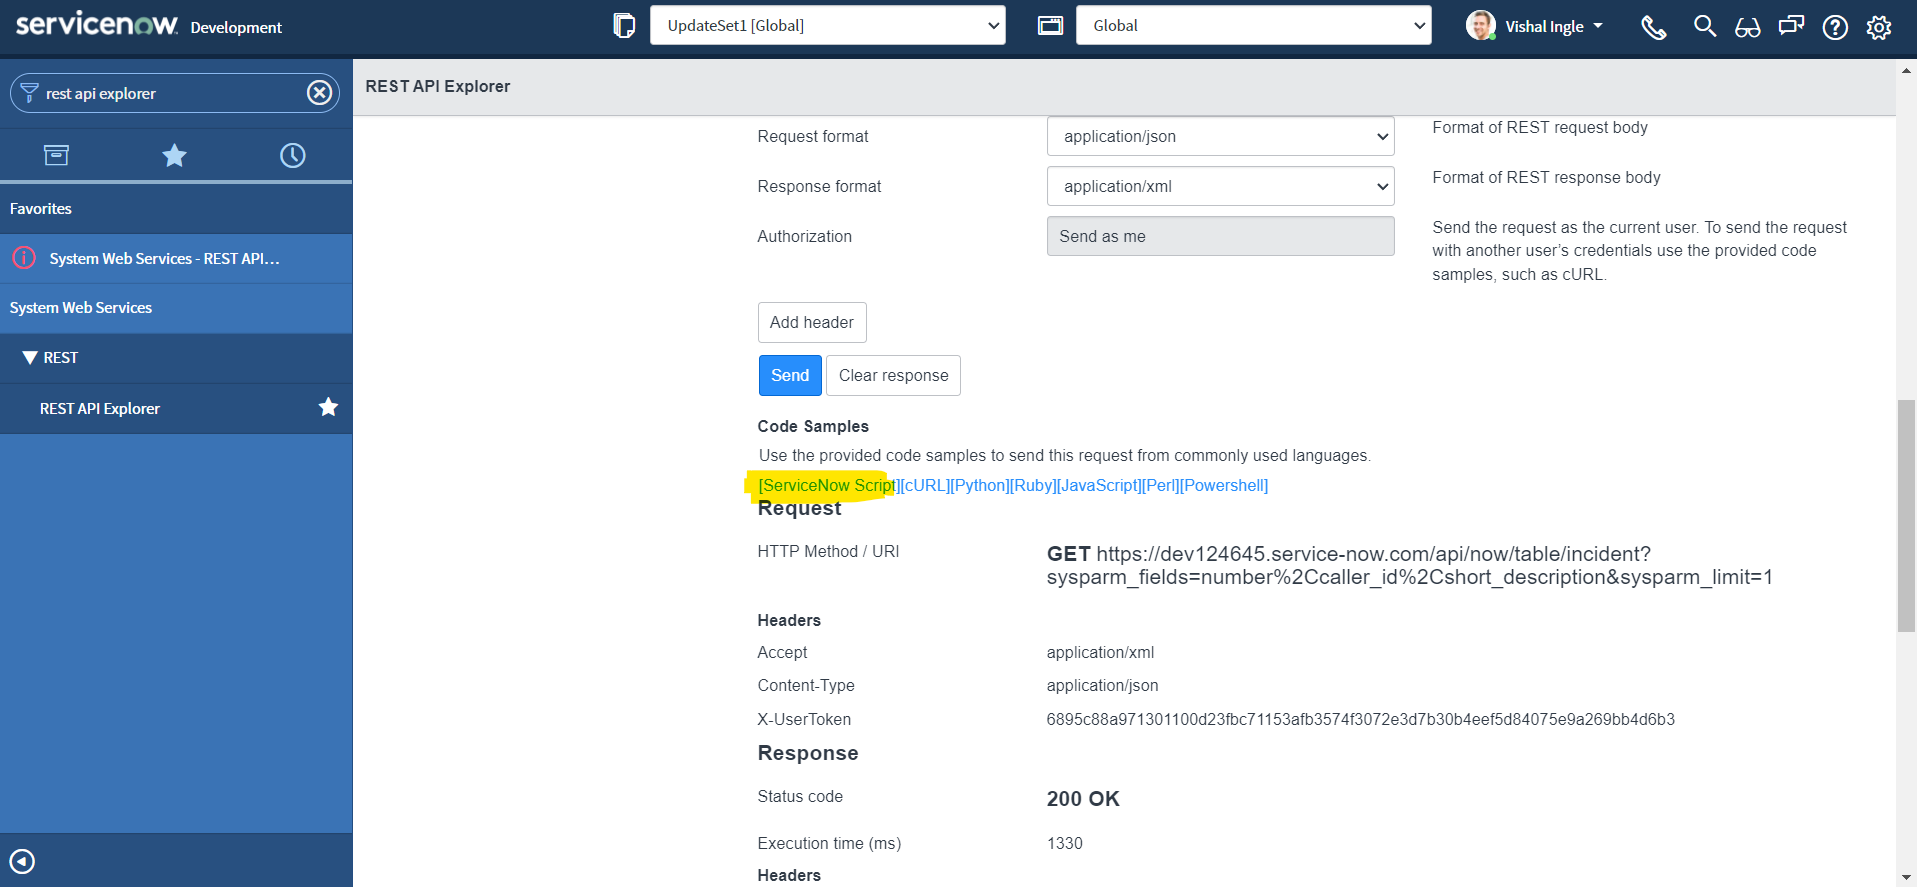Click the filter funnel icon in navigator
The width and height of the screenshot is (1917, 887).
pyautogui.click(x=30, y=93)
